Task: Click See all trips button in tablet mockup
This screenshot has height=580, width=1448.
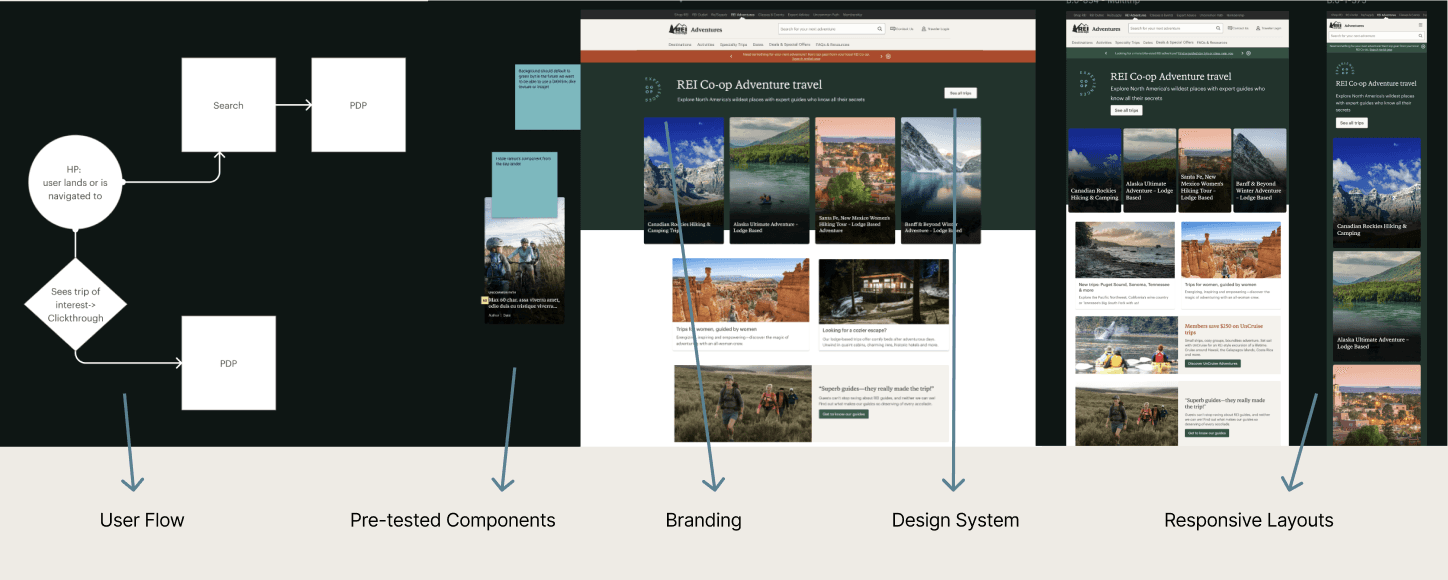Action: [x=1126, y=110]
